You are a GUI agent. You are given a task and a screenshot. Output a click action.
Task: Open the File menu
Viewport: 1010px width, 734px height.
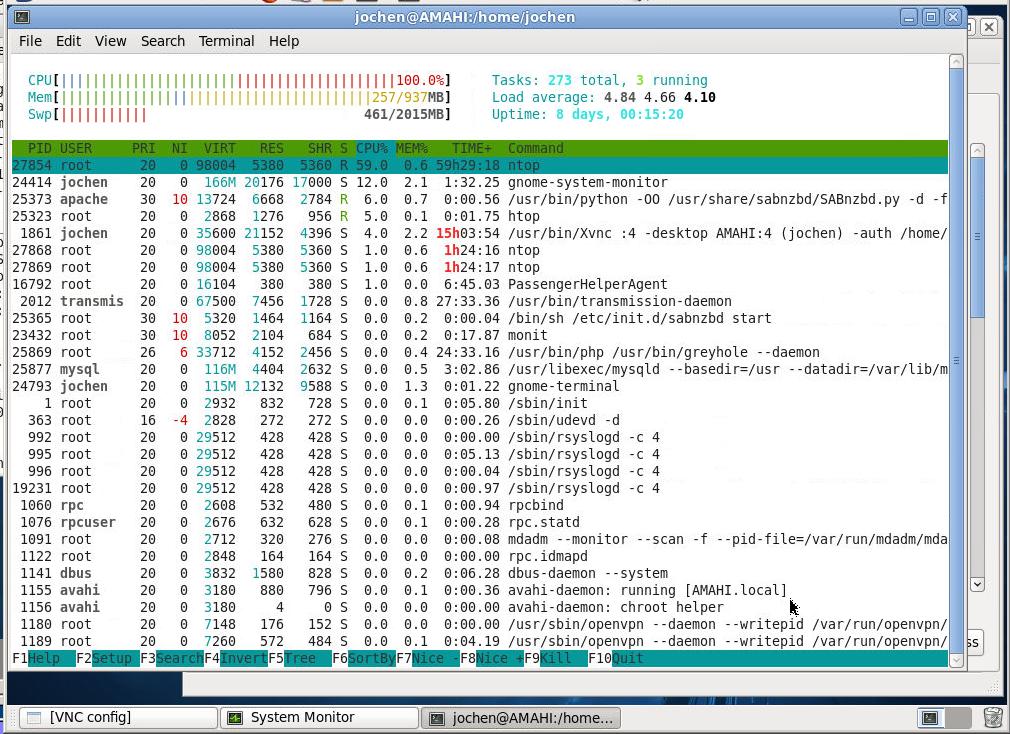click(x=30, y=41)
